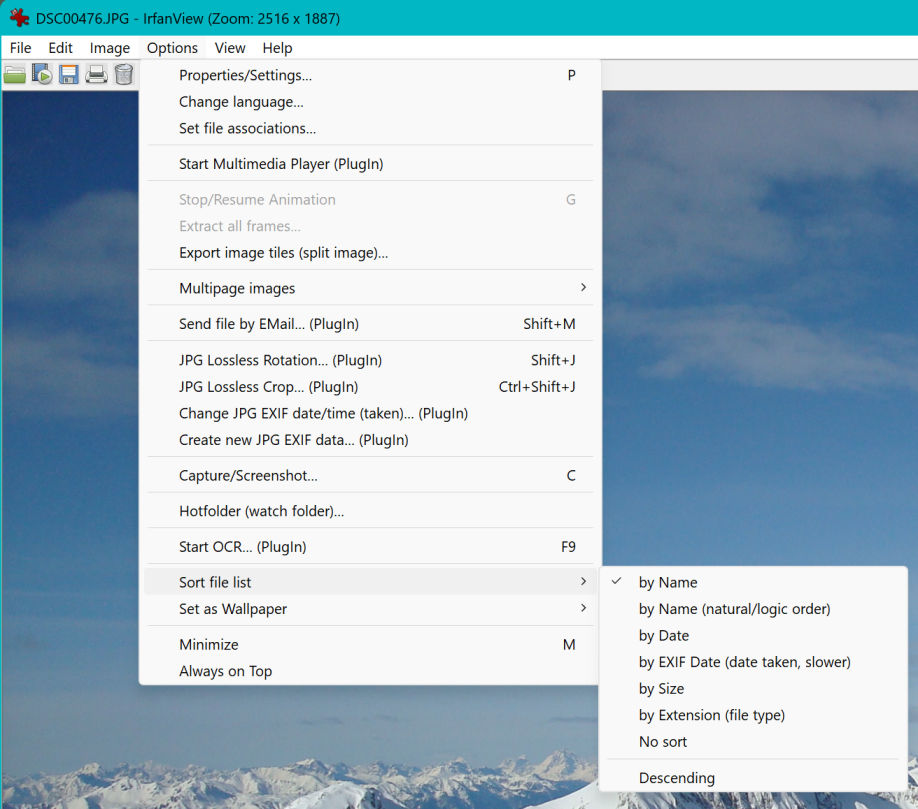Open the View menu

229,48
